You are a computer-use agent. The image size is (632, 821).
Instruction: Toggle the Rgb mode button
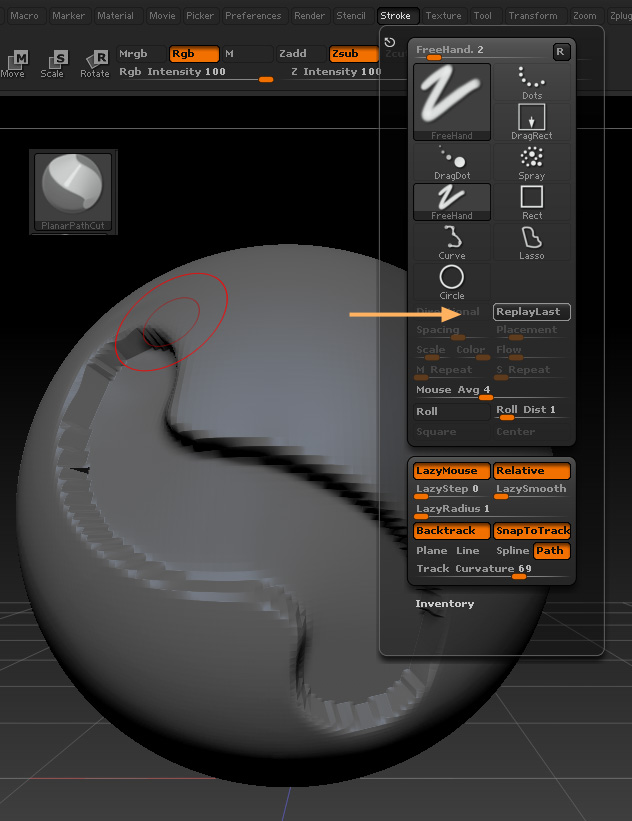click(x=194, y=53)
